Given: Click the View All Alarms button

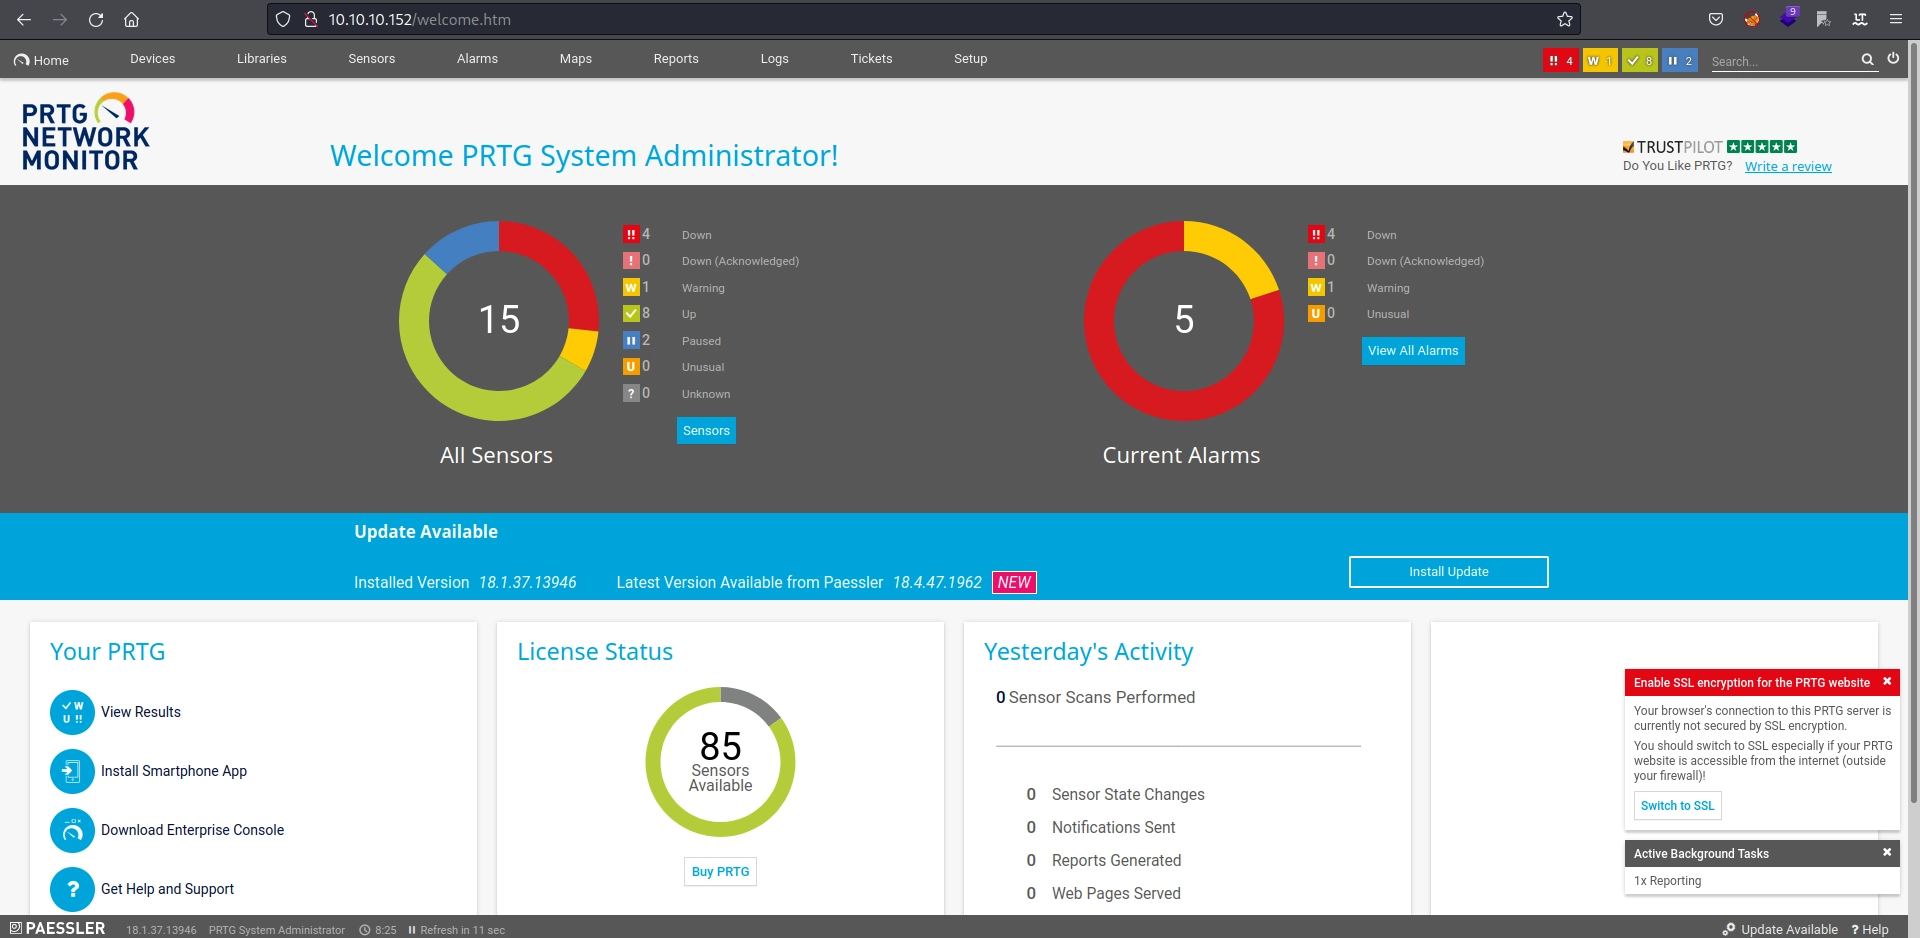Looking at the screenshot, I should pyautogui.click(x=1412, y=351).
